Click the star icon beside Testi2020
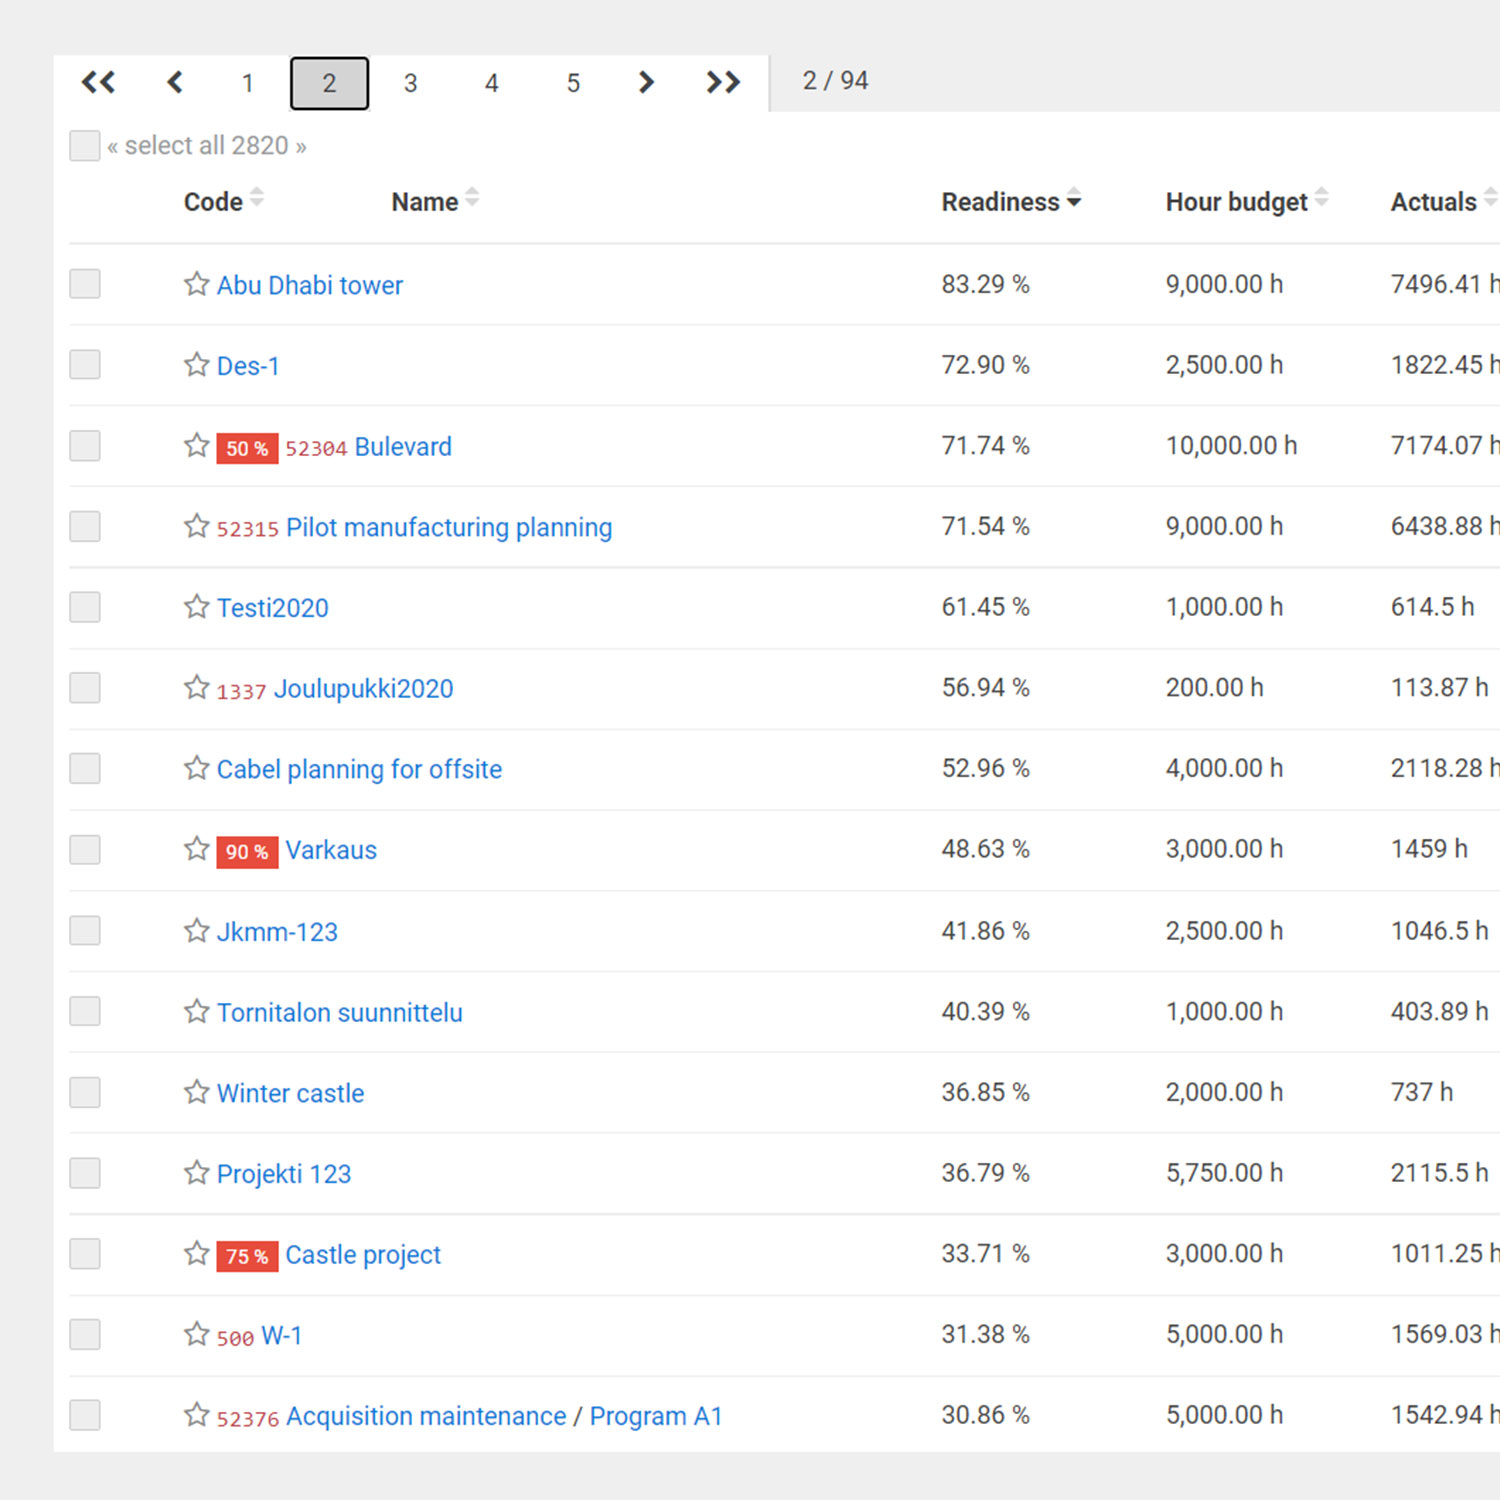The height and width of the screenshot is (1500, 1500). (x=196, y=607)
